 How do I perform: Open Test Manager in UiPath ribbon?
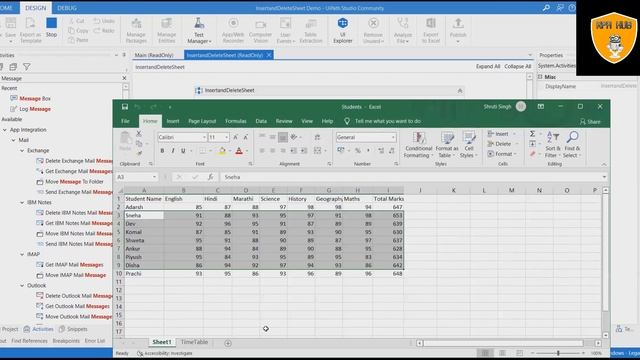click(x=199, y=30)
